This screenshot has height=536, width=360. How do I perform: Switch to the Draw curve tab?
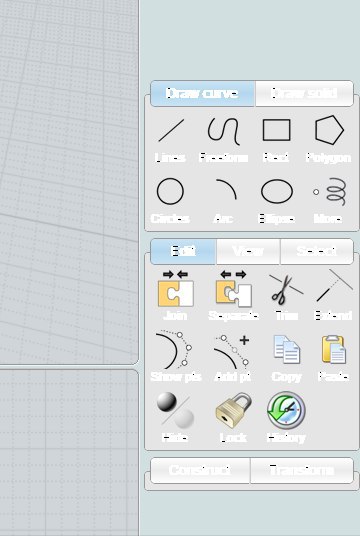202,93
